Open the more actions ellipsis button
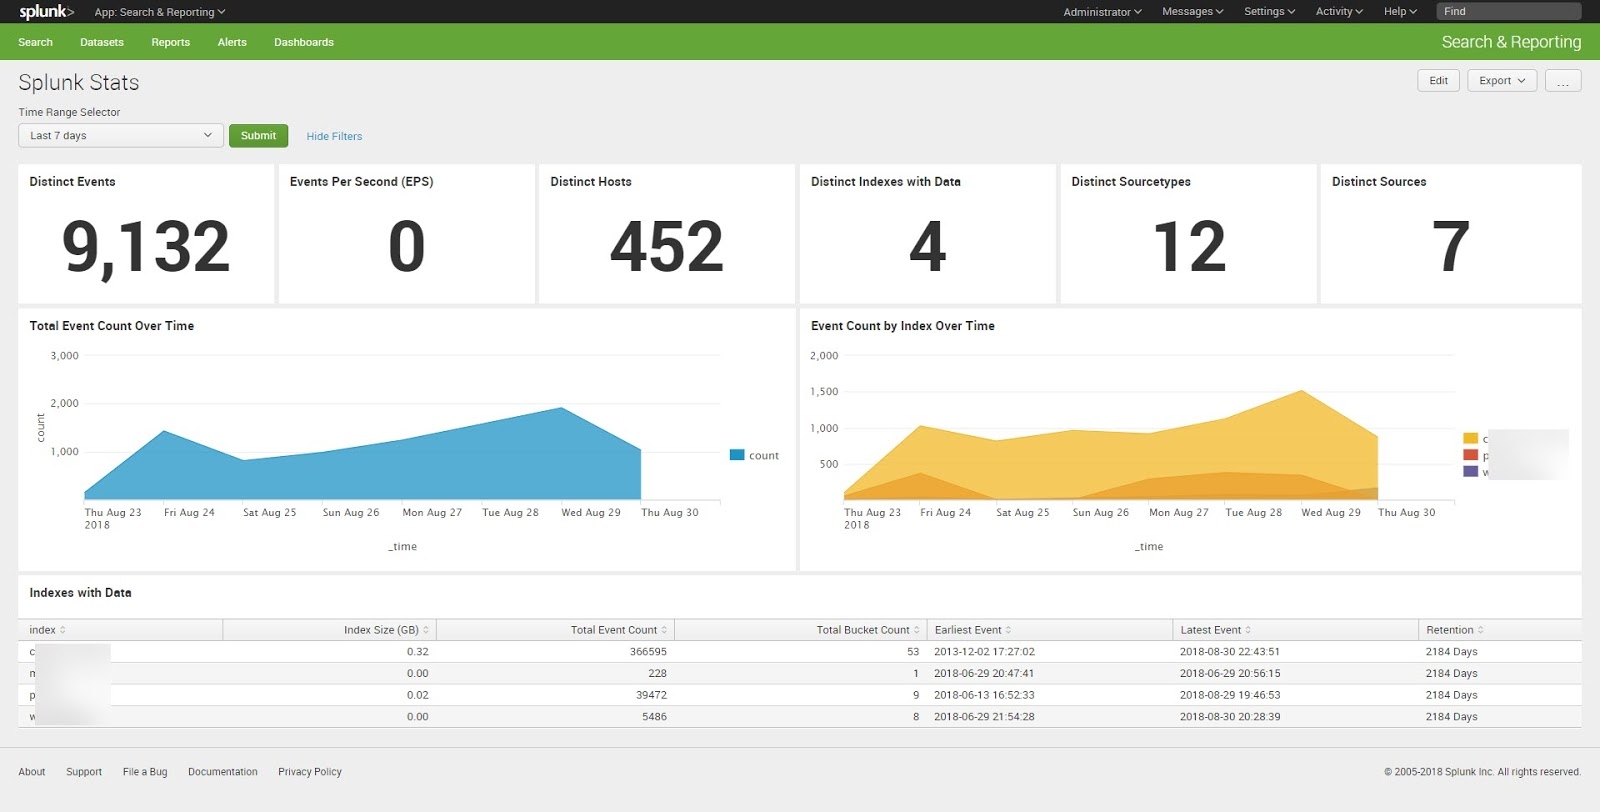This screenshot has width=1600, height=812. (1562, 81)
